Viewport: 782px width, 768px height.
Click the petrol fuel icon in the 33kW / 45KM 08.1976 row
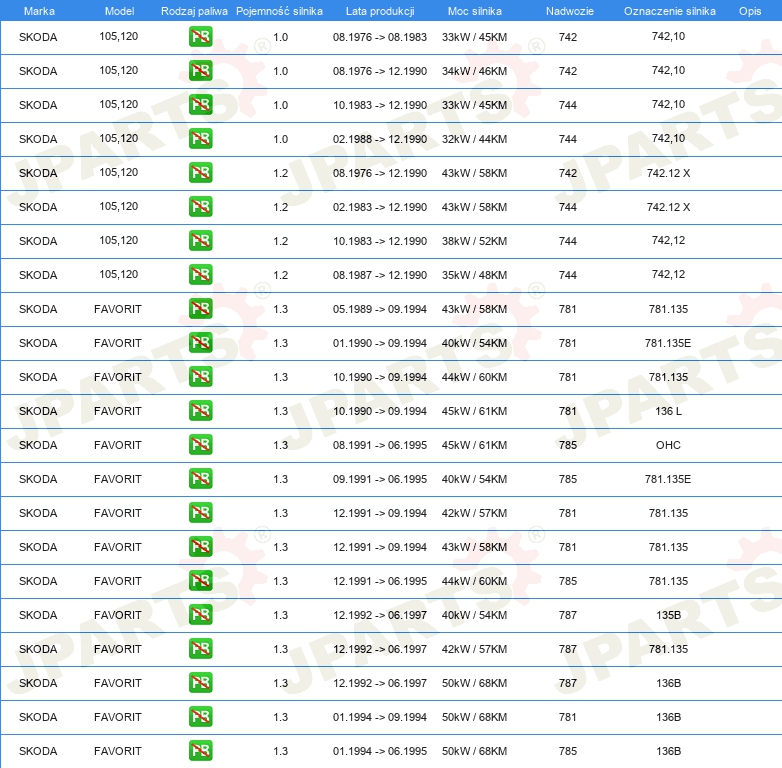tap(200, 36)
